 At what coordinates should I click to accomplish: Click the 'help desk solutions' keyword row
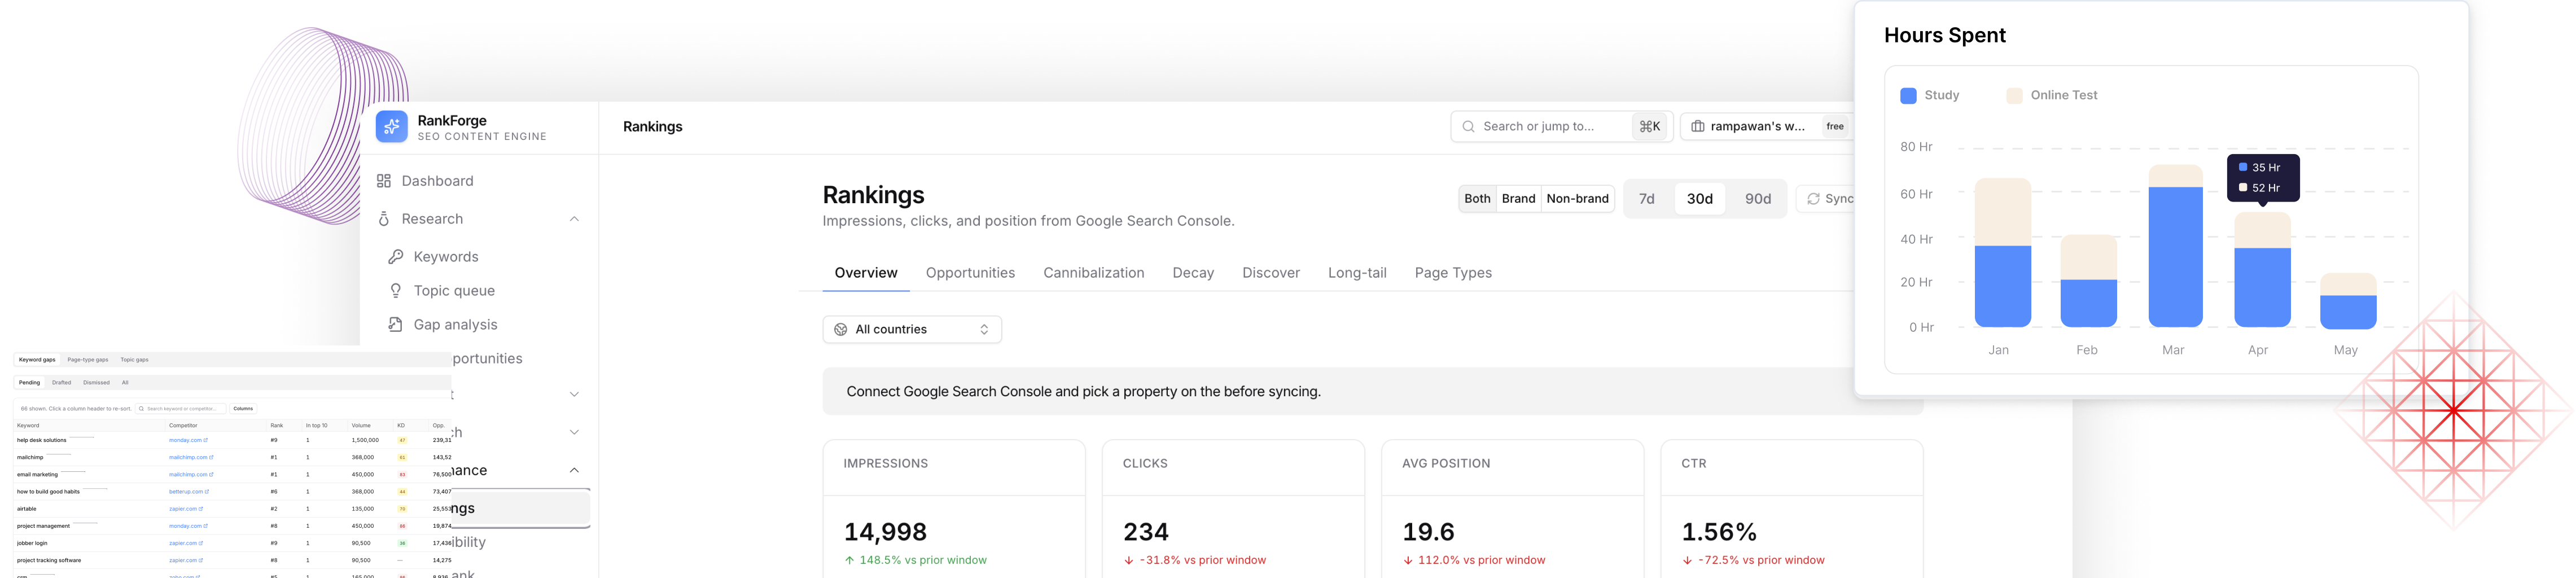point(232,441)
